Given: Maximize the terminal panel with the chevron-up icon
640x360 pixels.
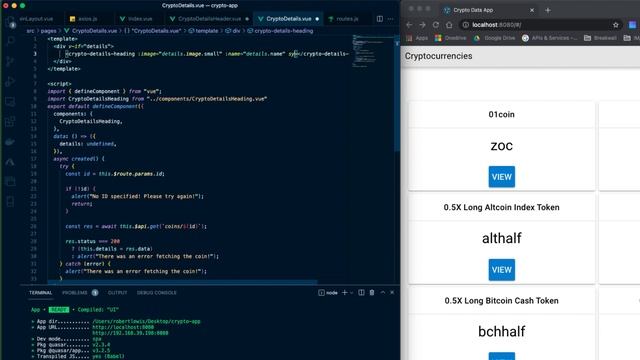Looking at the screenshot, I should pyautogui.click(x=382, y=292).
